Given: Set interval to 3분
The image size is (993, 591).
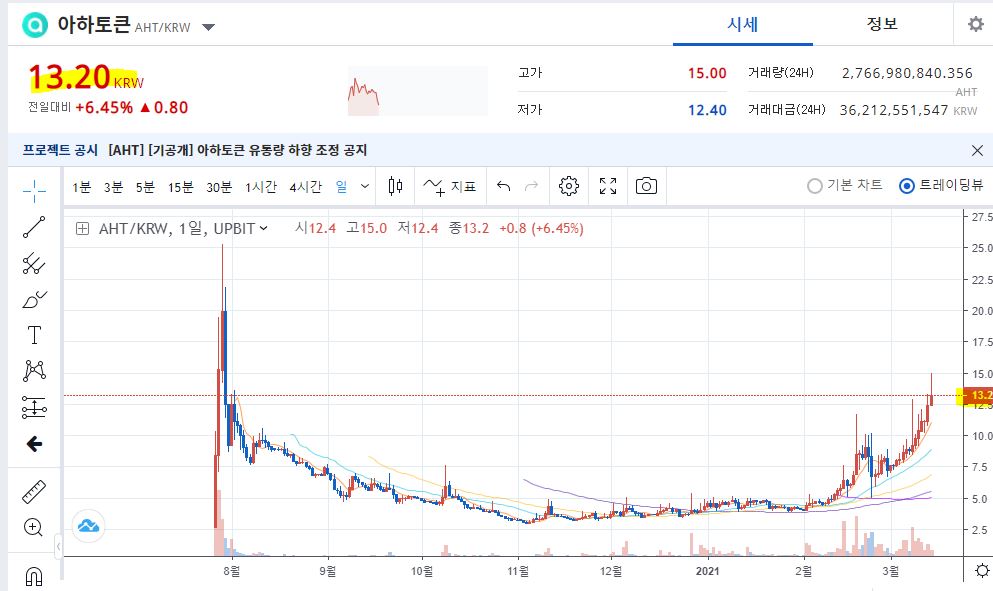Looking at the screenshot, I should pos(113,187).
